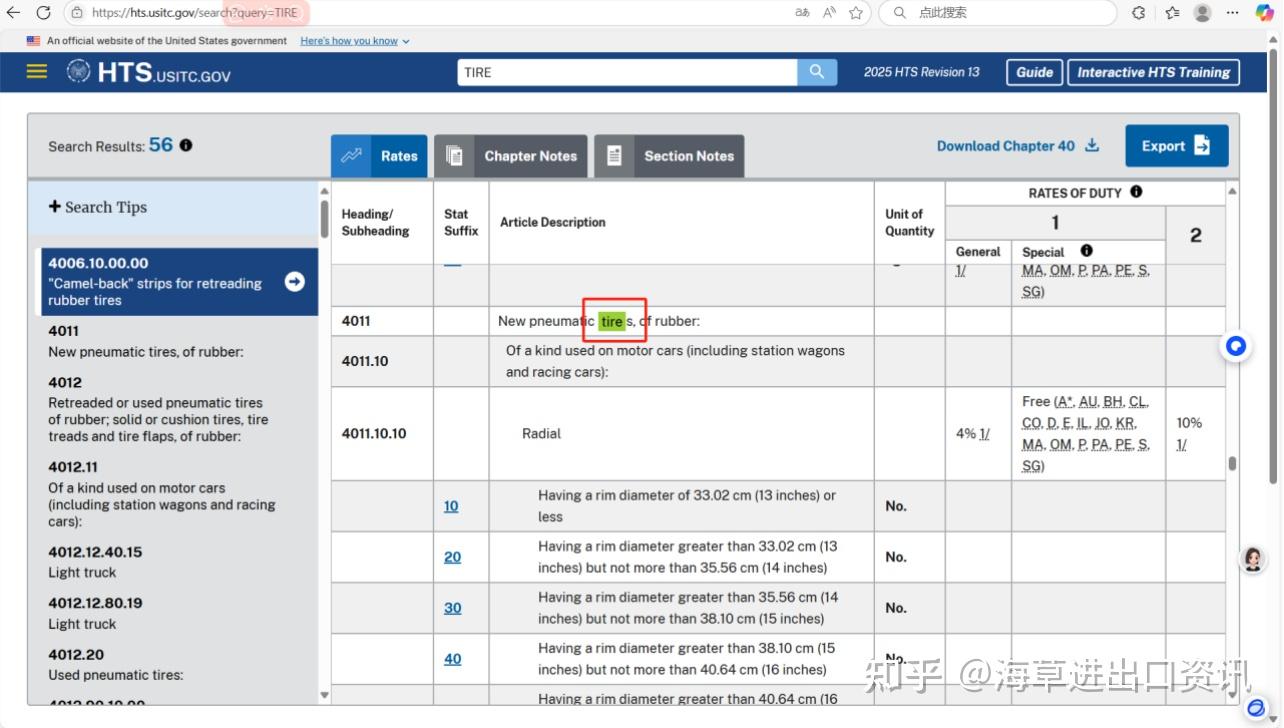Click the site info lock icon
1284x728 pixels.
coord(77,13)
